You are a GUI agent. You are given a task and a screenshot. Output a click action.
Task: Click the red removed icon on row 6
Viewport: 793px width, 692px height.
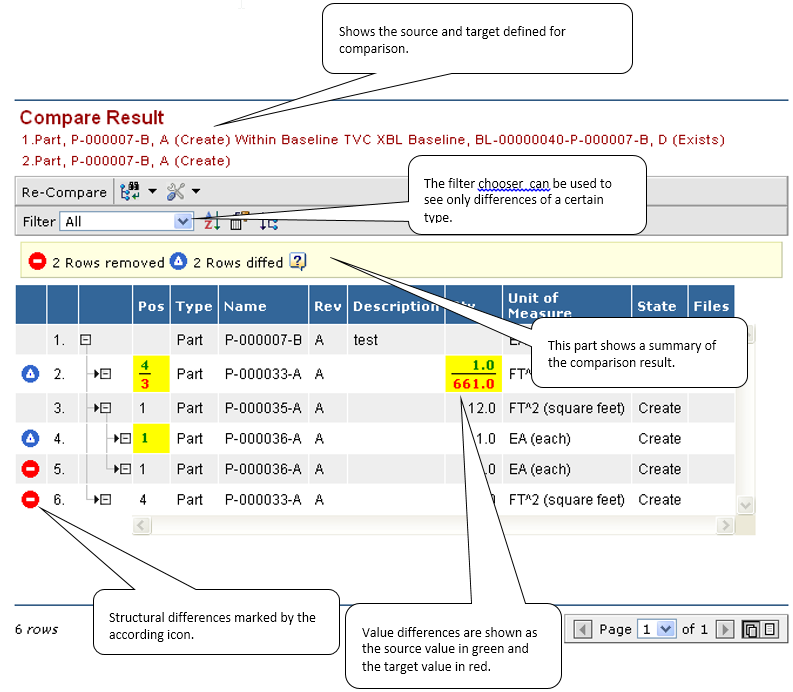pyautogui.click(x=31, y=499)
